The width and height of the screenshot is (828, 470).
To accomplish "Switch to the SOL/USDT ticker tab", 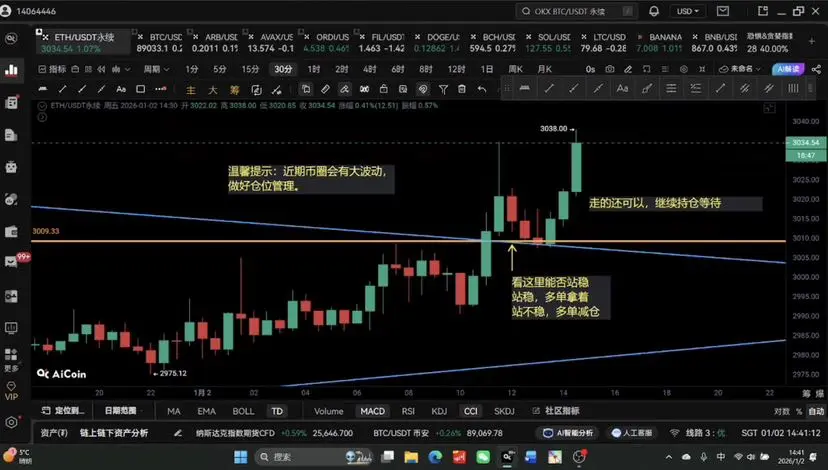I will (548, 42).
